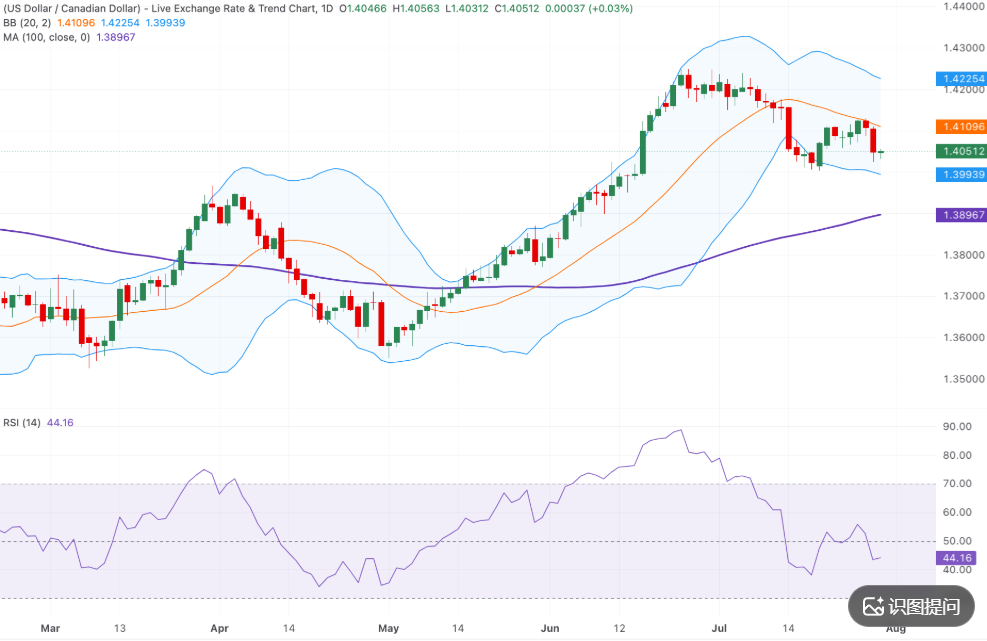Click the 1.35000 price axis label
987x641 pixels.
click(964, 379)
